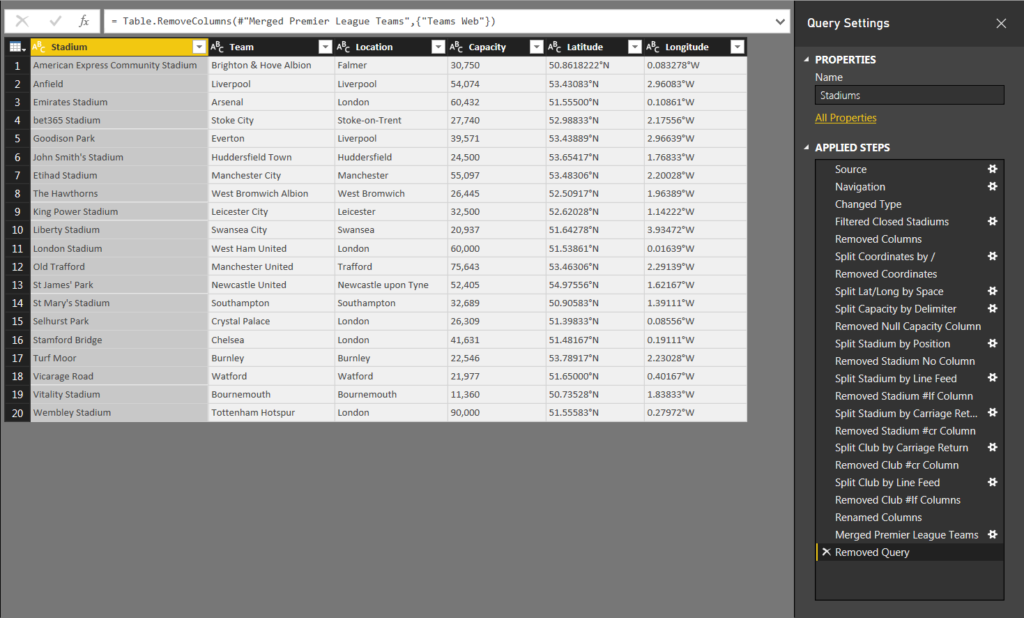Screen dimensions: 1024x618
Task: Open gear for Merged Premier League Teams step
Action: [993, 534]
